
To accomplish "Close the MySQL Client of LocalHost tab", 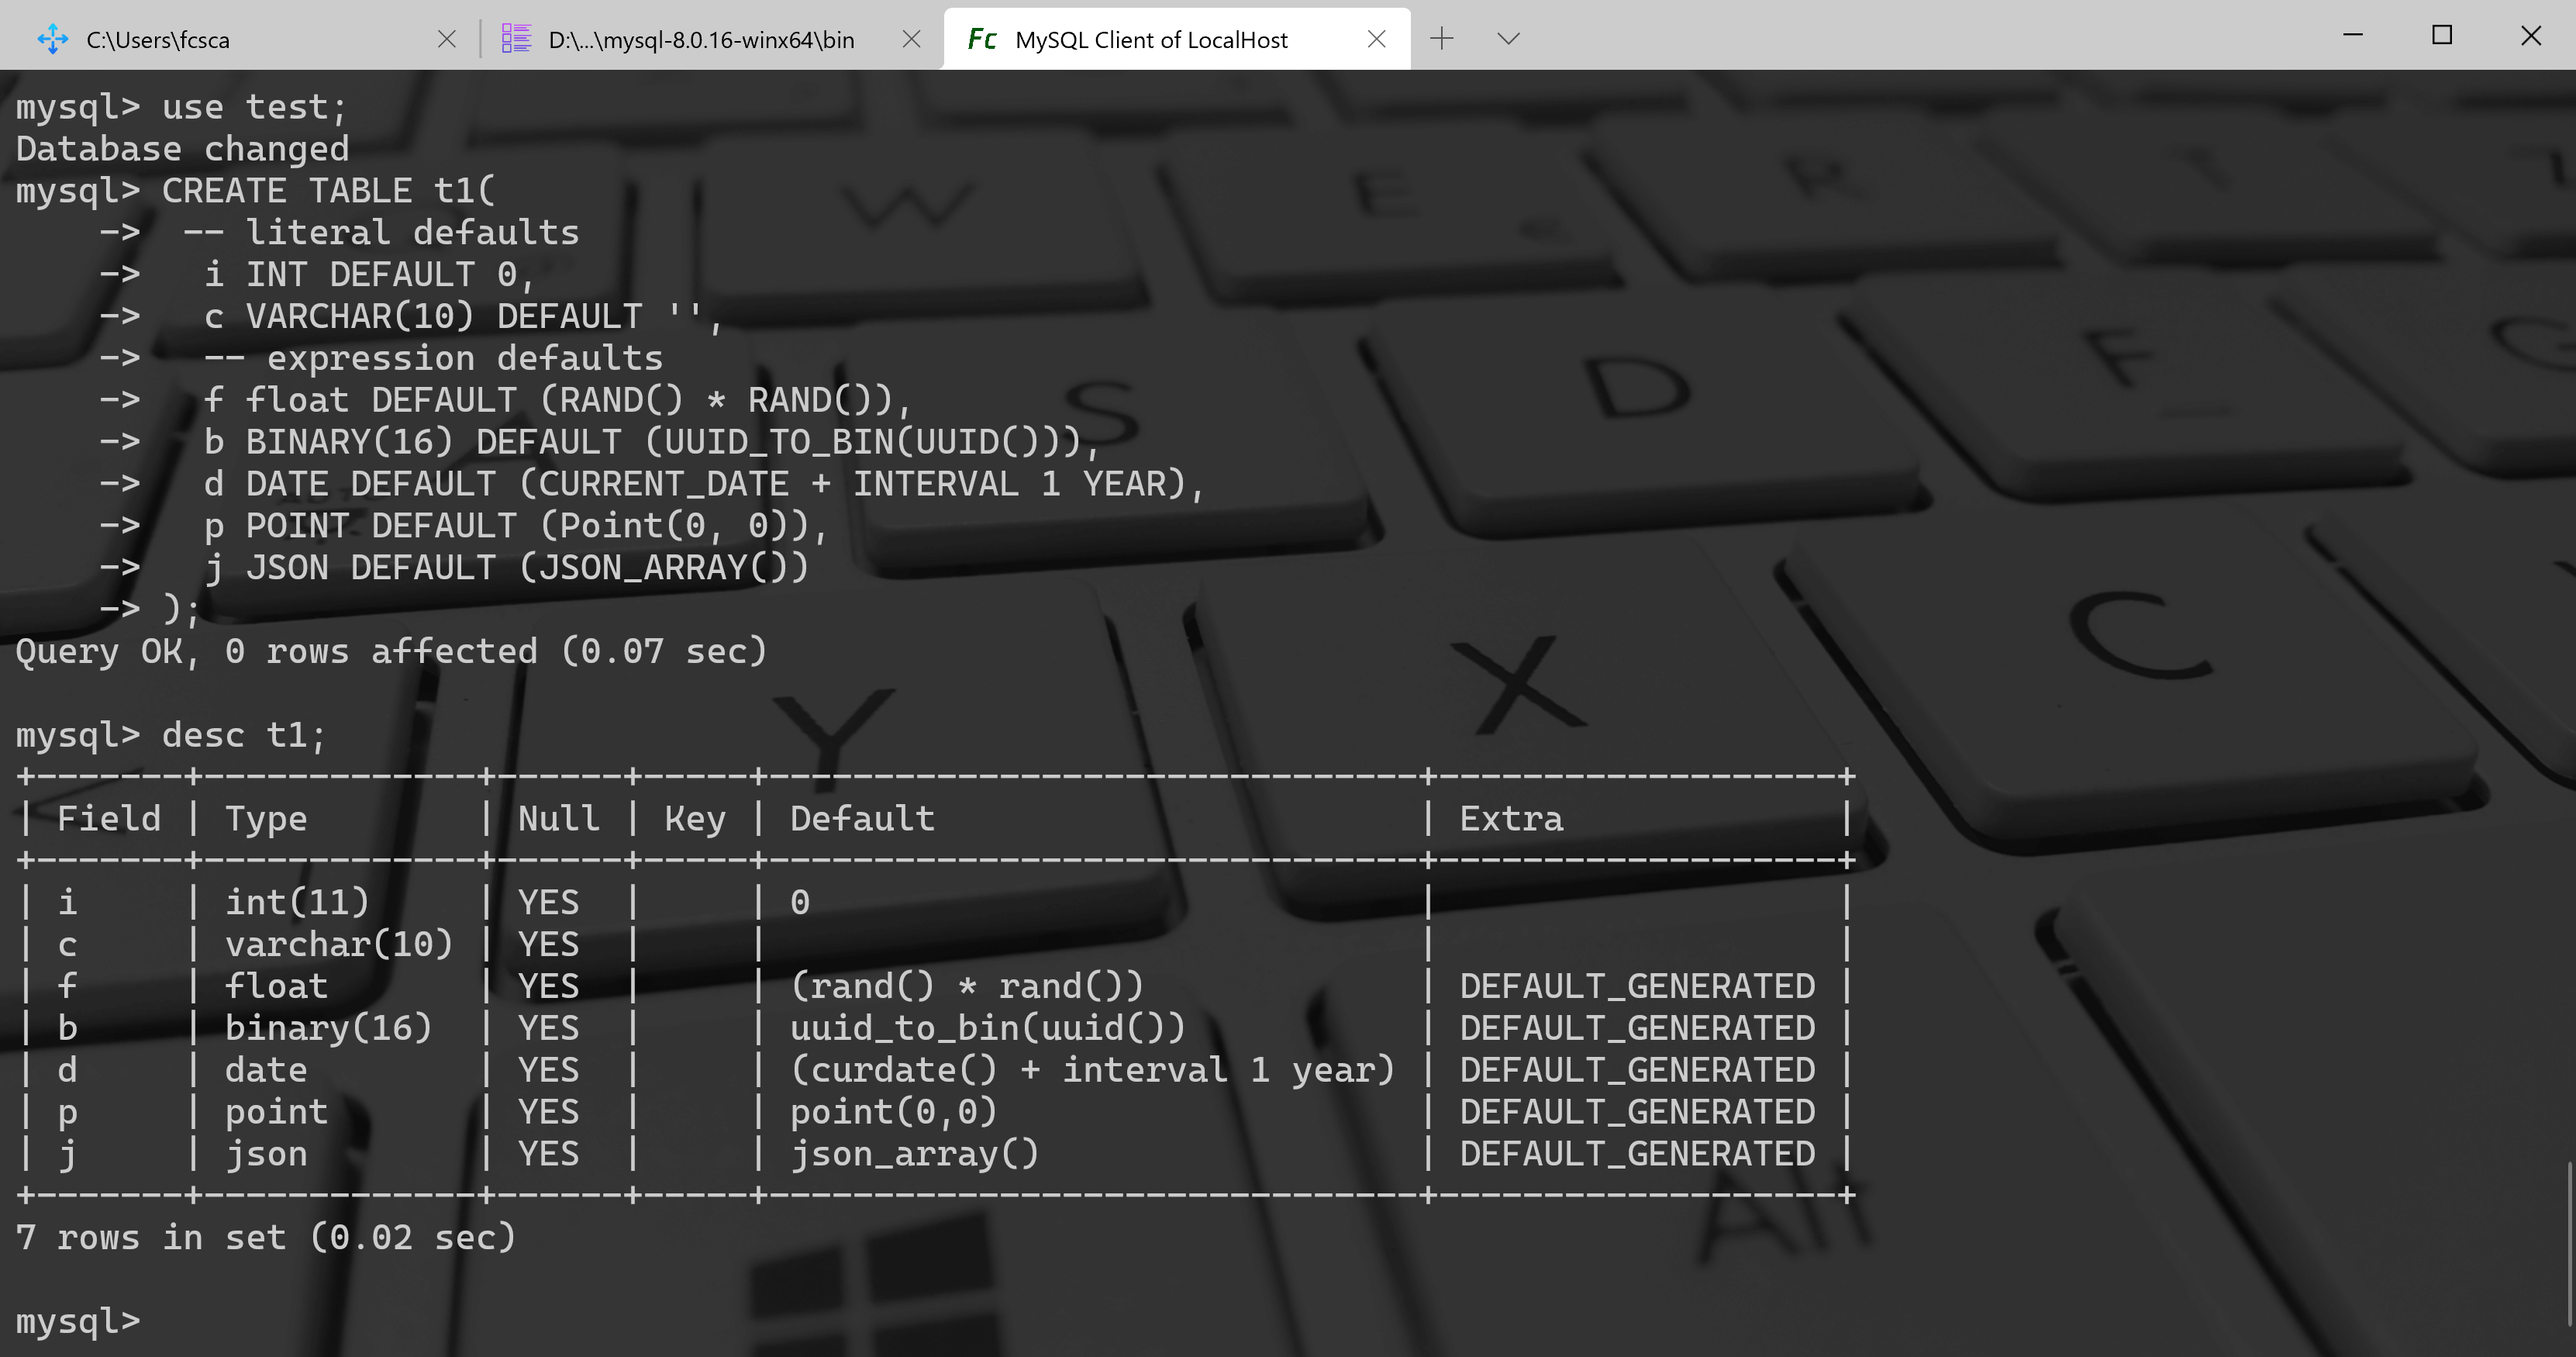I will coord(1376,39).
